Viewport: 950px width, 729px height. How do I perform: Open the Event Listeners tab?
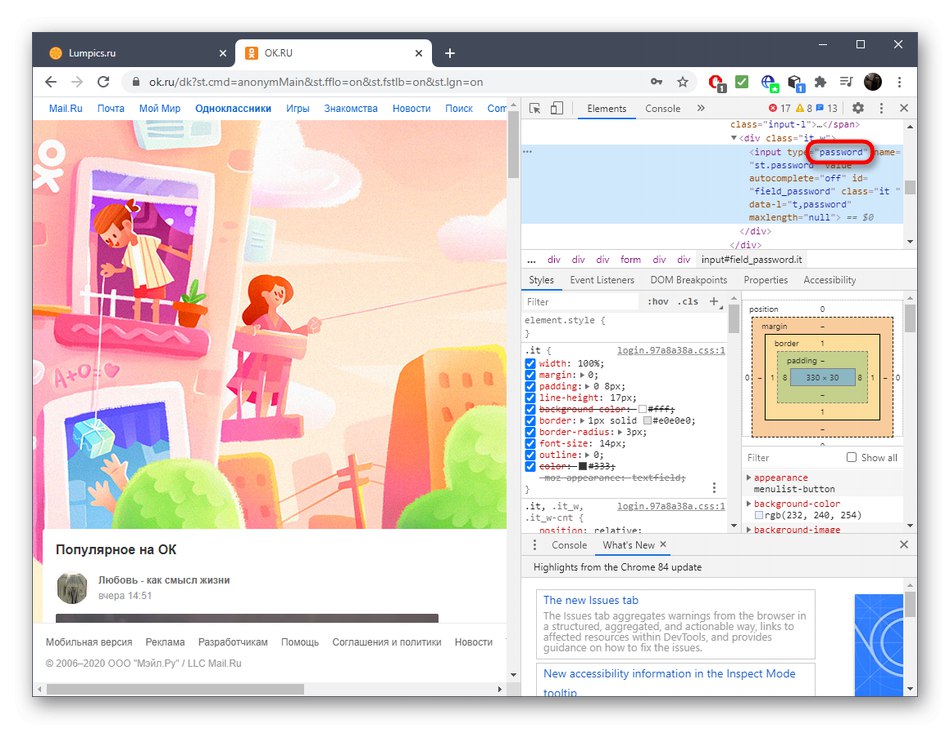click(x=602, y=280)
